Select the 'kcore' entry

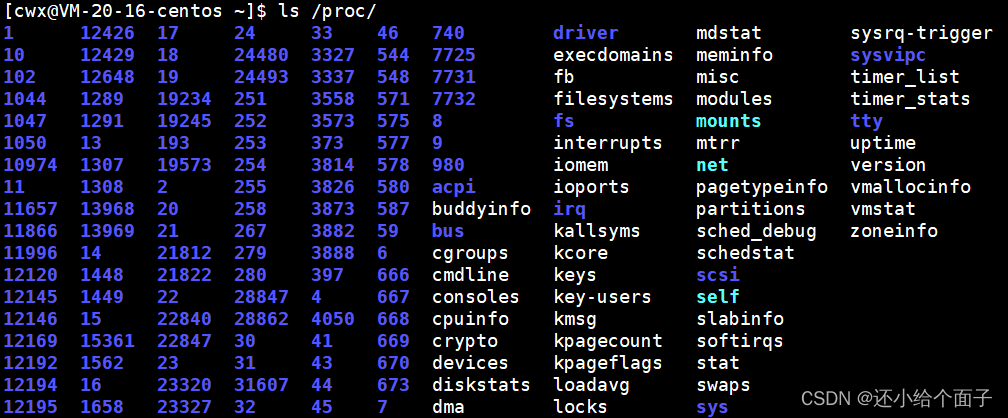[x=580, y=253]
